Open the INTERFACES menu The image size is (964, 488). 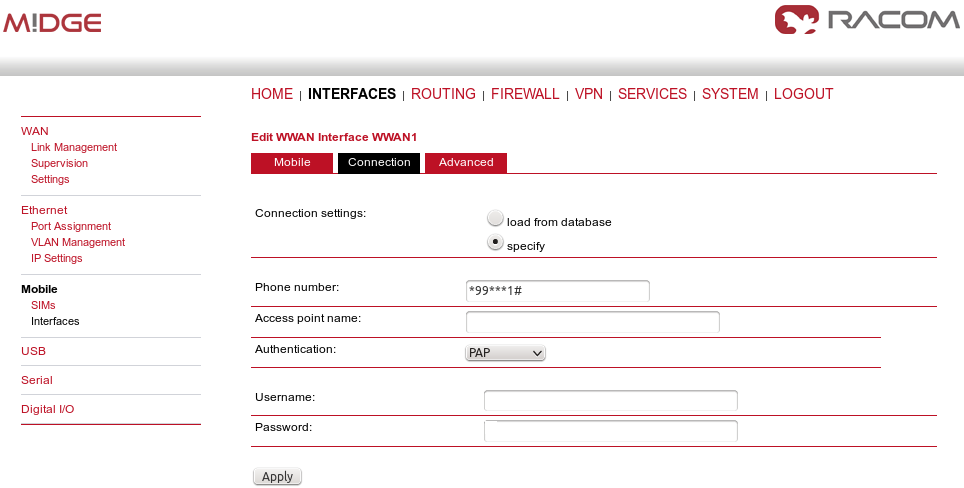click(352, 94)
